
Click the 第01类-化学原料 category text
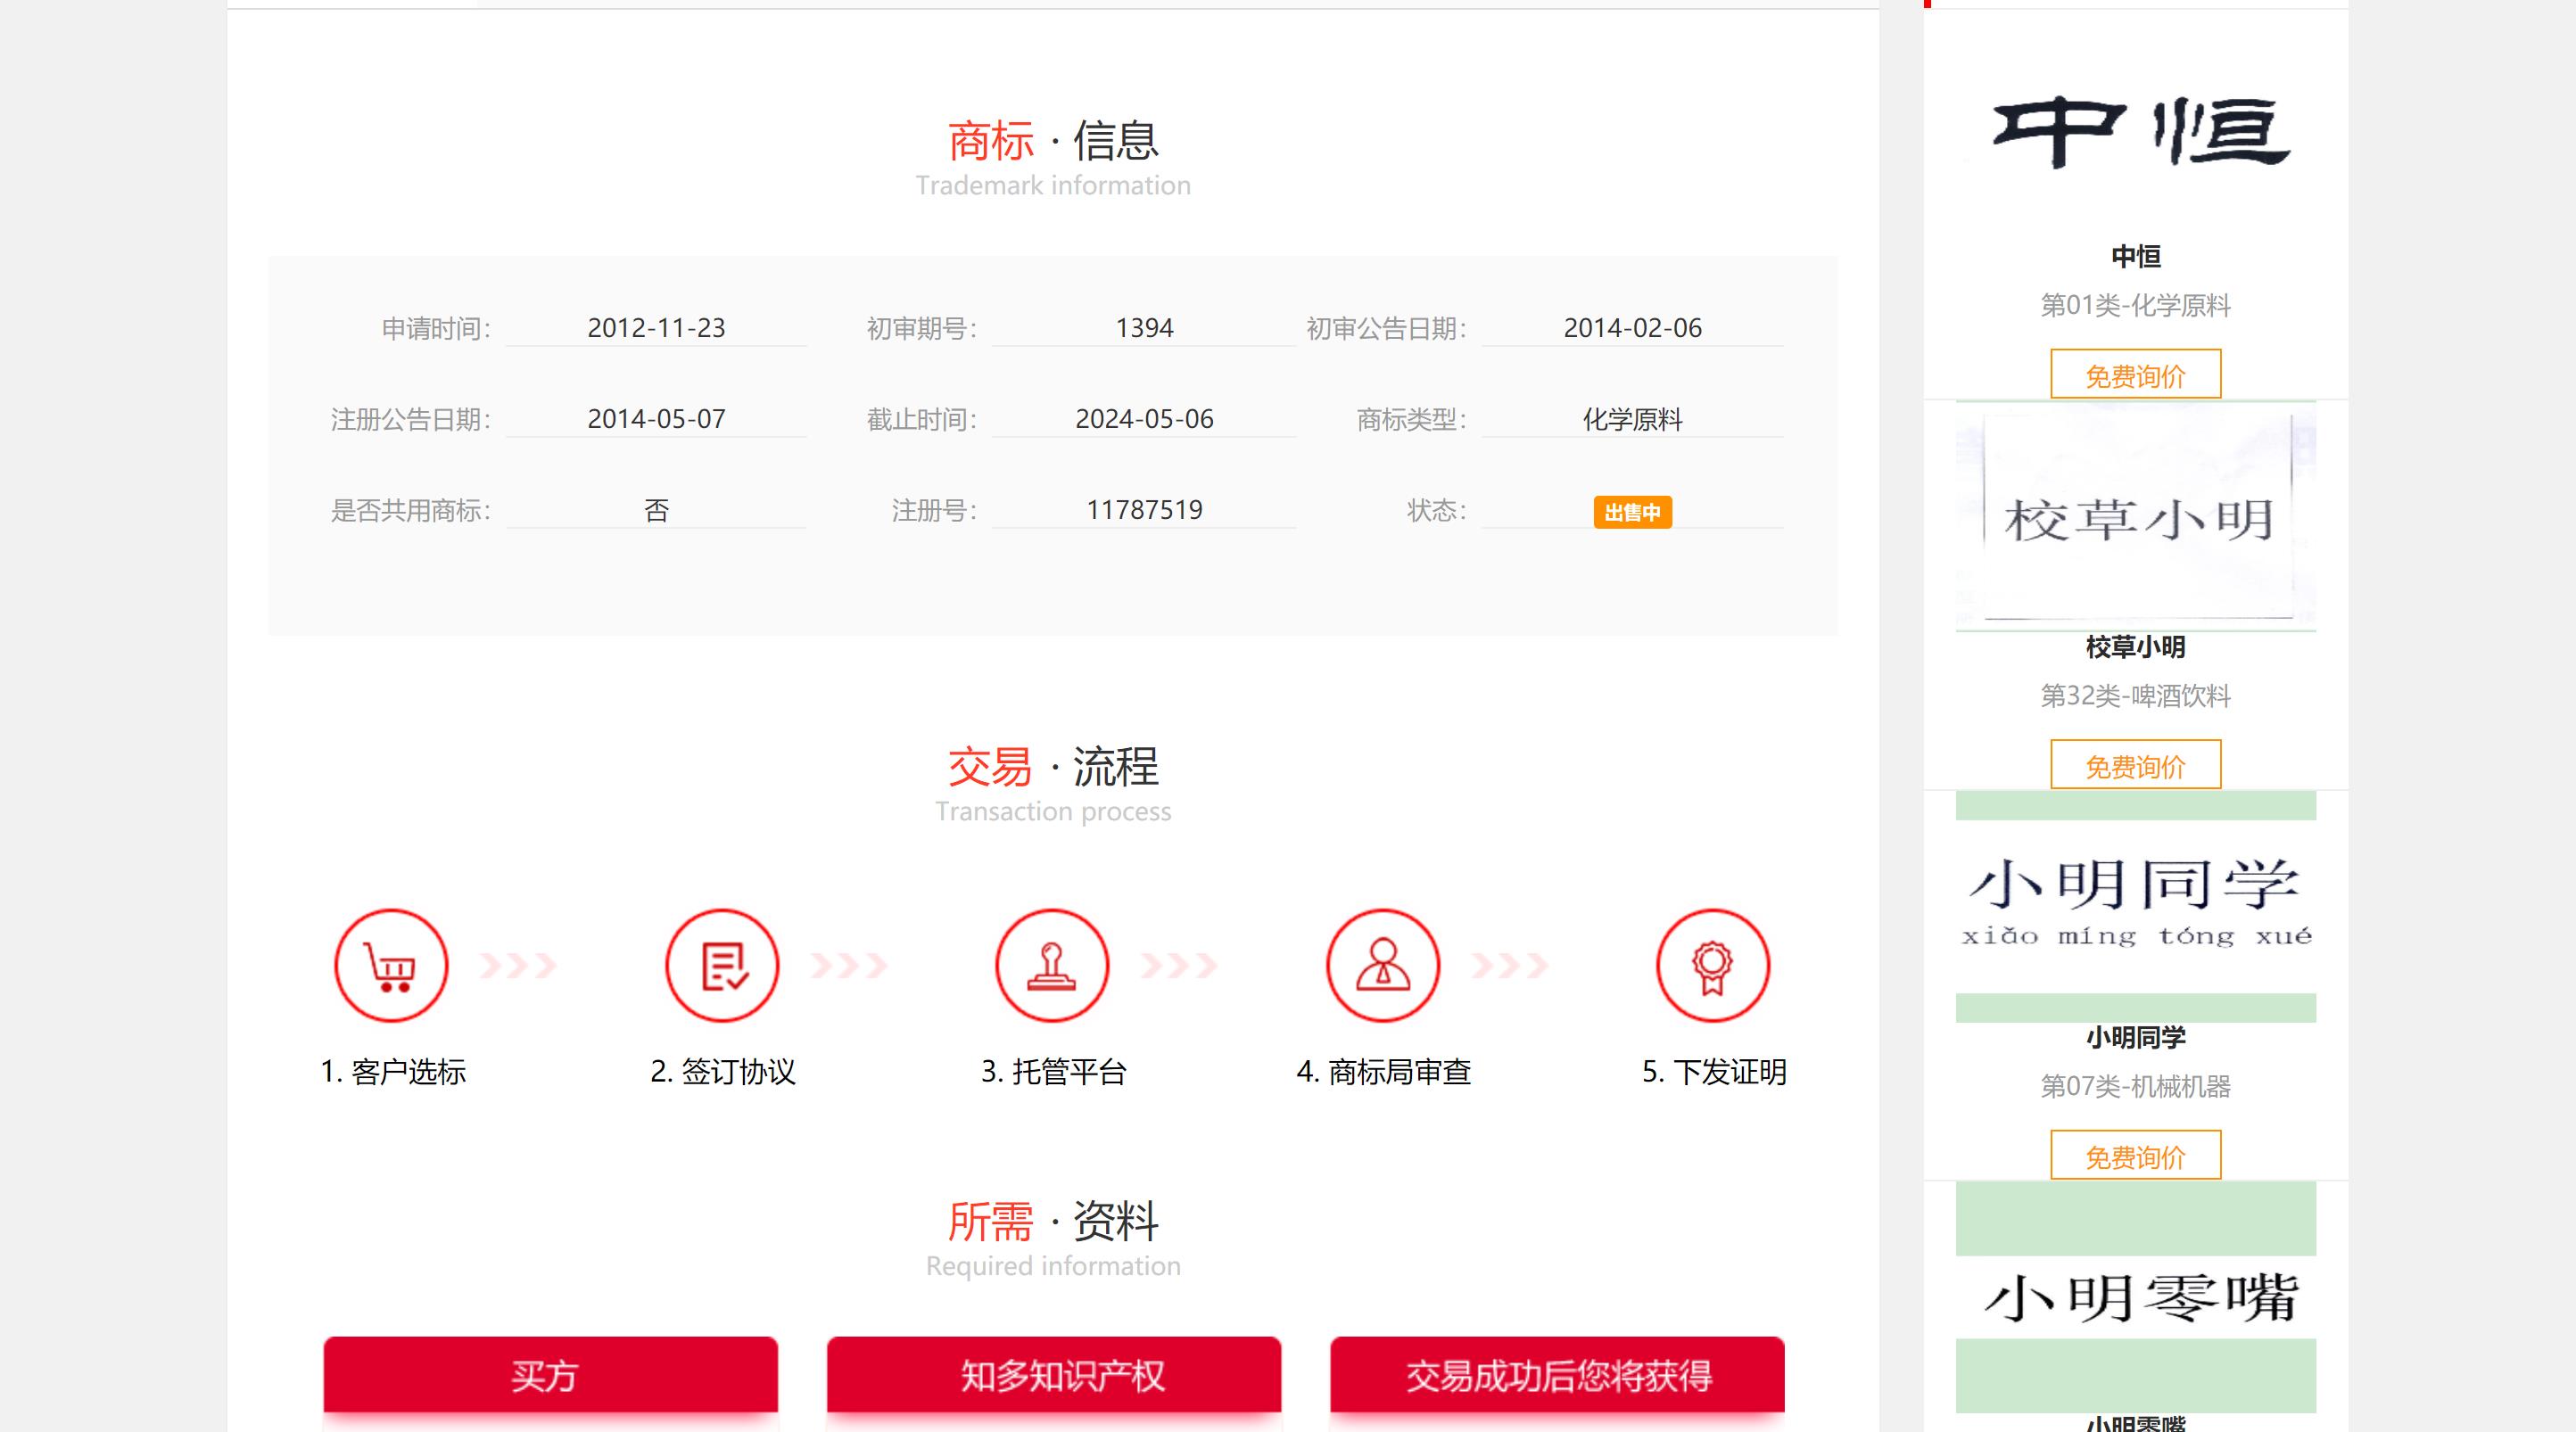pyautogui.click(x=2136, y=305)
